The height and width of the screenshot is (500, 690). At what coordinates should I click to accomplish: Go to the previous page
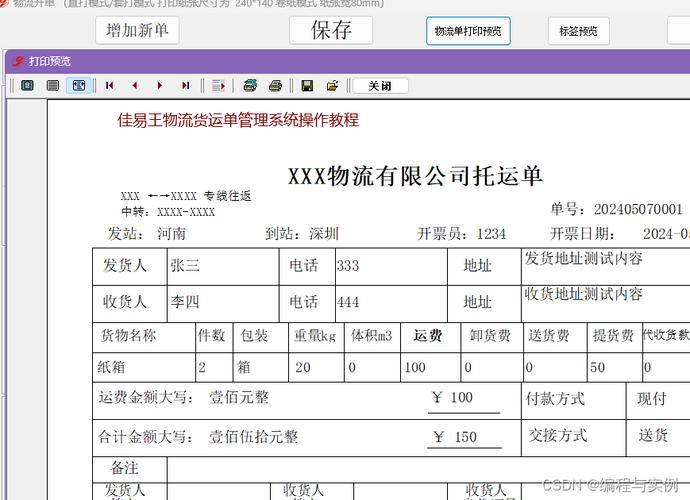tap(135, 85)
